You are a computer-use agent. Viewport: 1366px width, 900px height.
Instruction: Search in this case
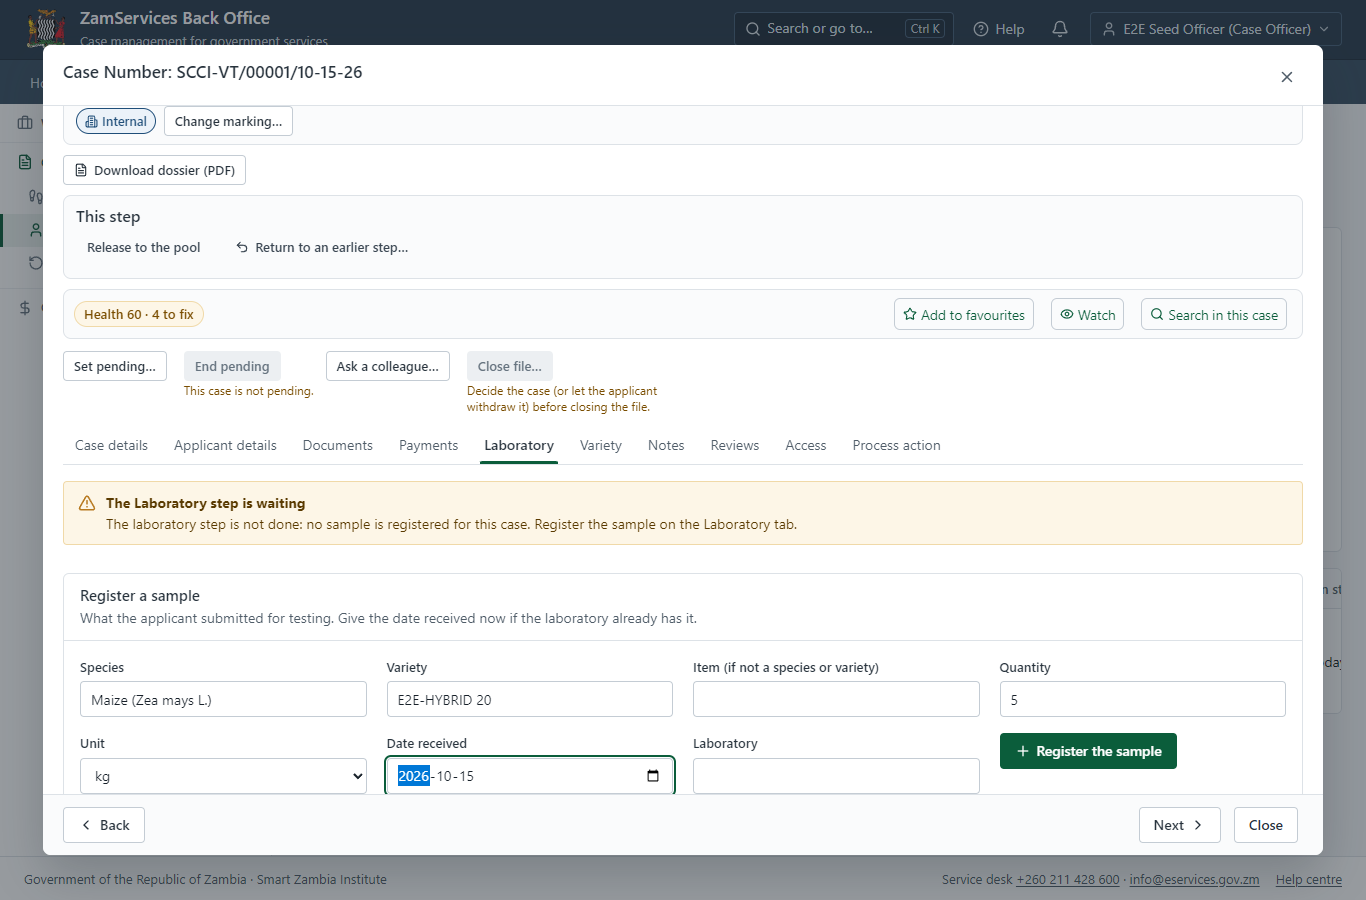(x=1214, y=315)
